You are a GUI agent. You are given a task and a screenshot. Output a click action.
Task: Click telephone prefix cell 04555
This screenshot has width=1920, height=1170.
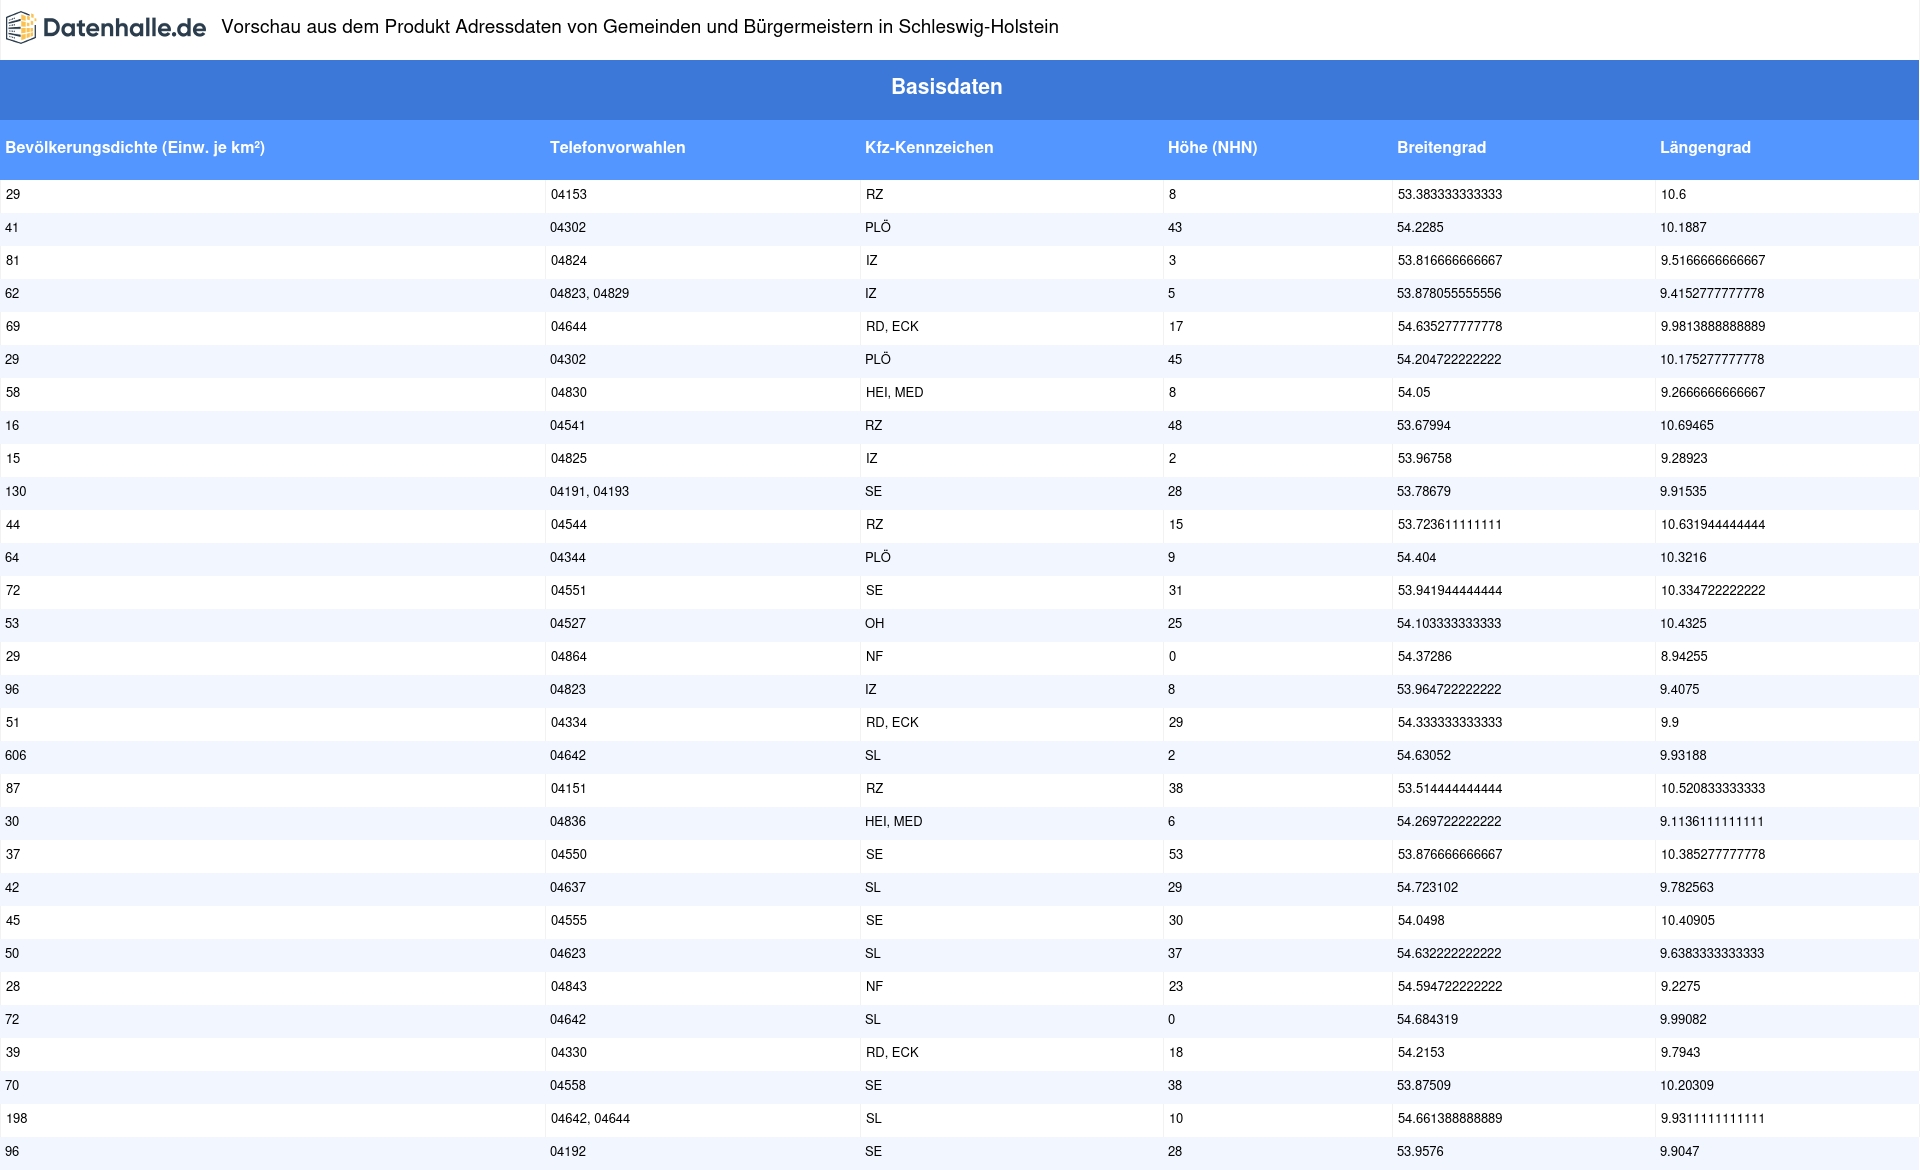(569, 921)
